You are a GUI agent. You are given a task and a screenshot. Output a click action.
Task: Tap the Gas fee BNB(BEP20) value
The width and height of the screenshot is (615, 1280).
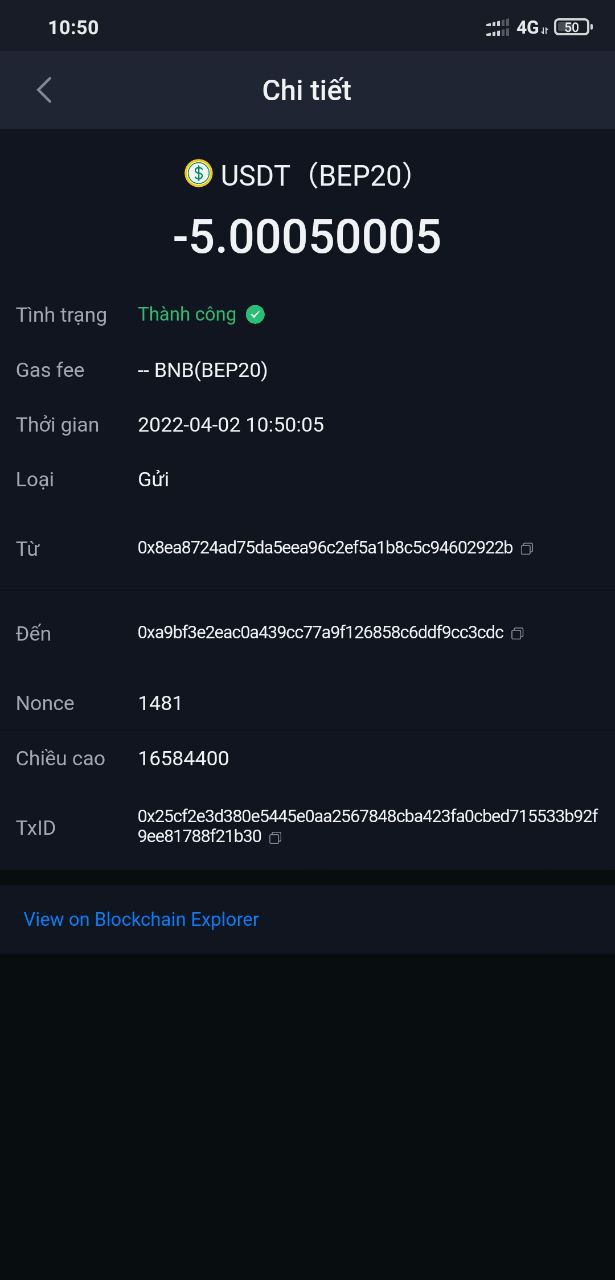[x=203, y=370]
